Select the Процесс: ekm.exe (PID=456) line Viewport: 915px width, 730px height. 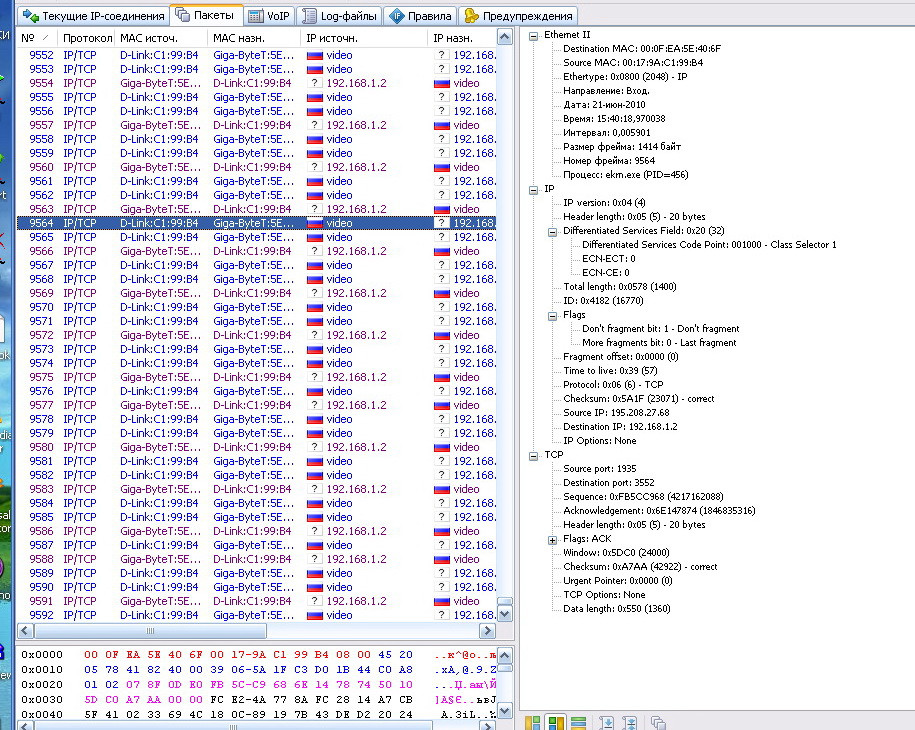pos(626,175)
